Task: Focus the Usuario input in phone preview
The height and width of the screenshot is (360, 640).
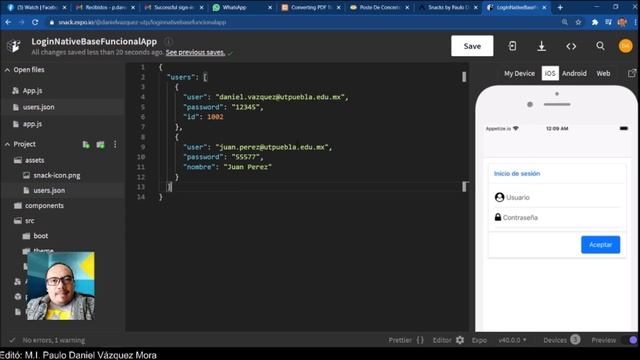Action: 557,198
